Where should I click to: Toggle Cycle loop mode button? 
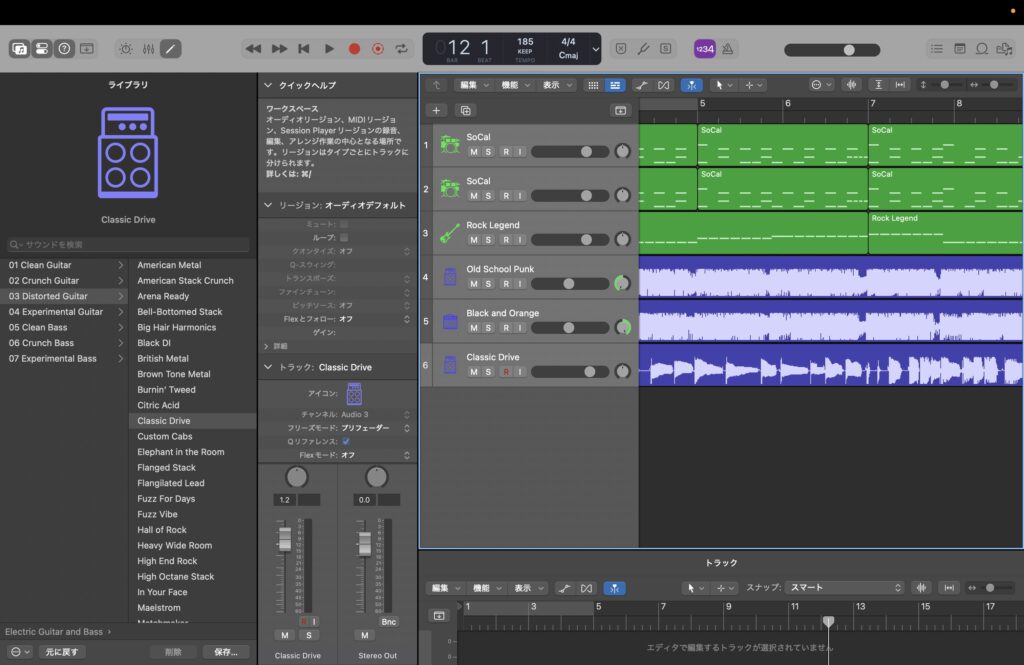click(402, 49)
